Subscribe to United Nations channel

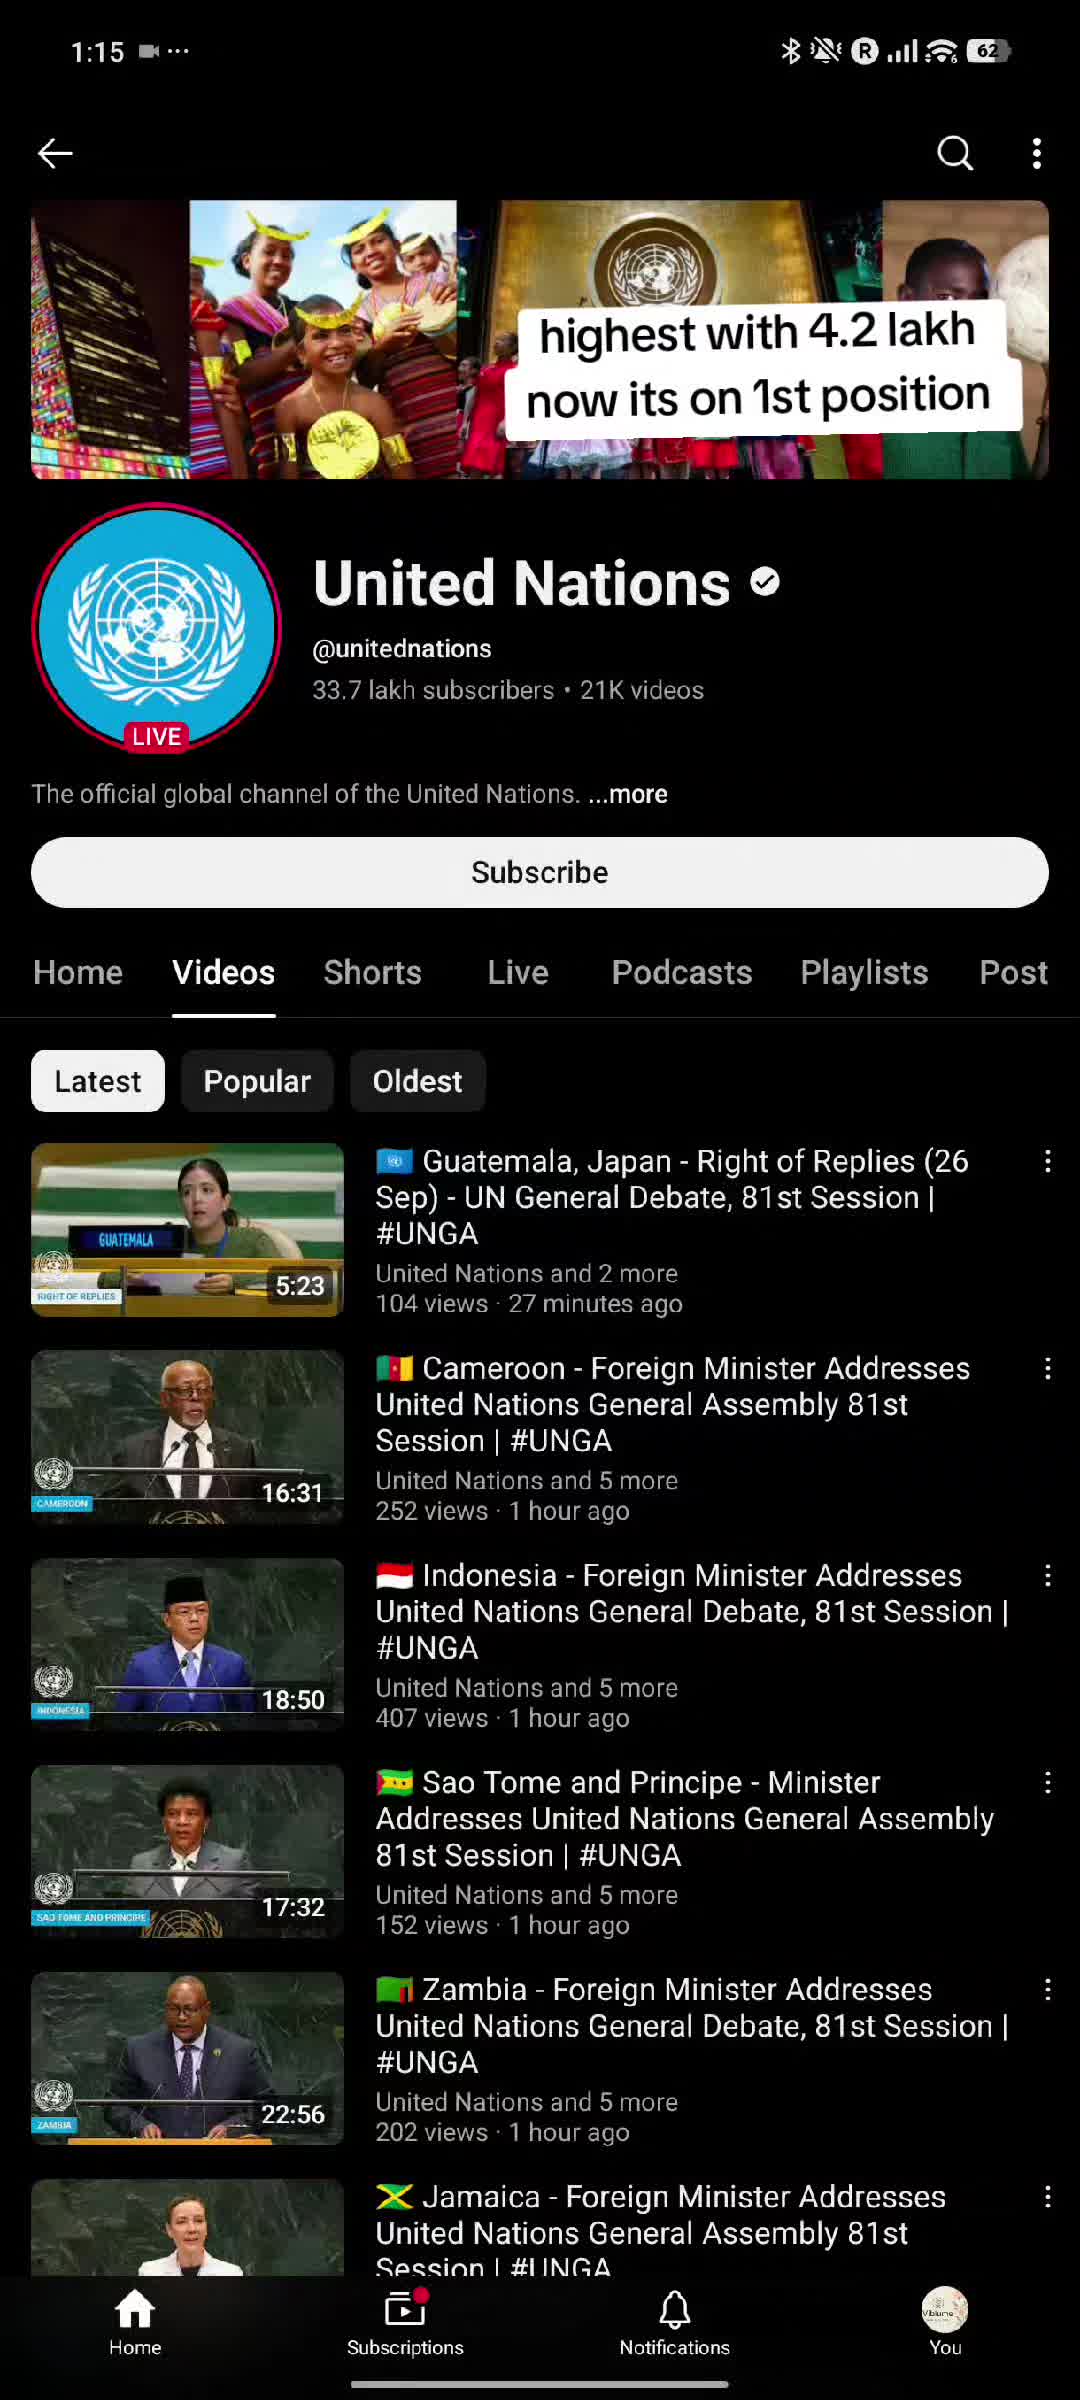point(540,872)
